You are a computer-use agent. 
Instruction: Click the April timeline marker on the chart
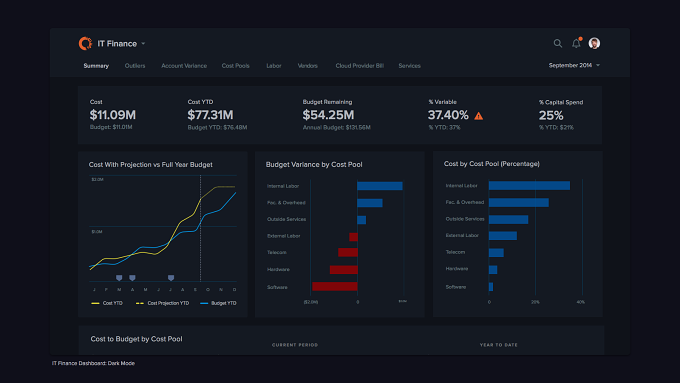click(x=132, y=278)
